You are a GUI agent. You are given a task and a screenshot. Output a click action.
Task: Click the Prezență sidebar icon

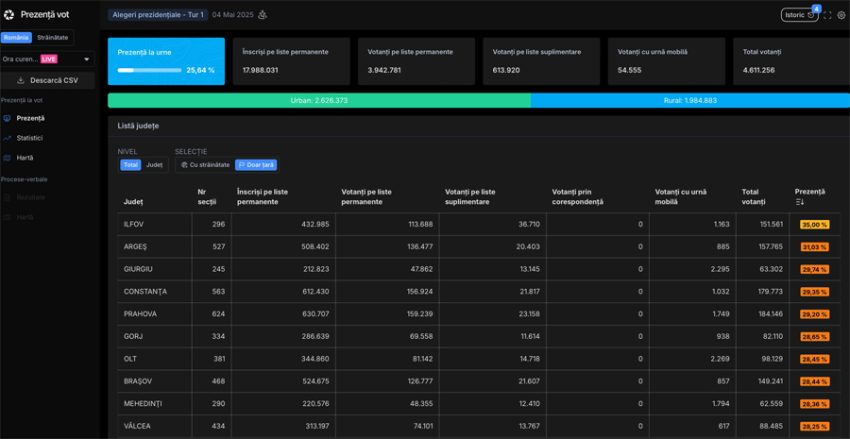coord(8,118)
